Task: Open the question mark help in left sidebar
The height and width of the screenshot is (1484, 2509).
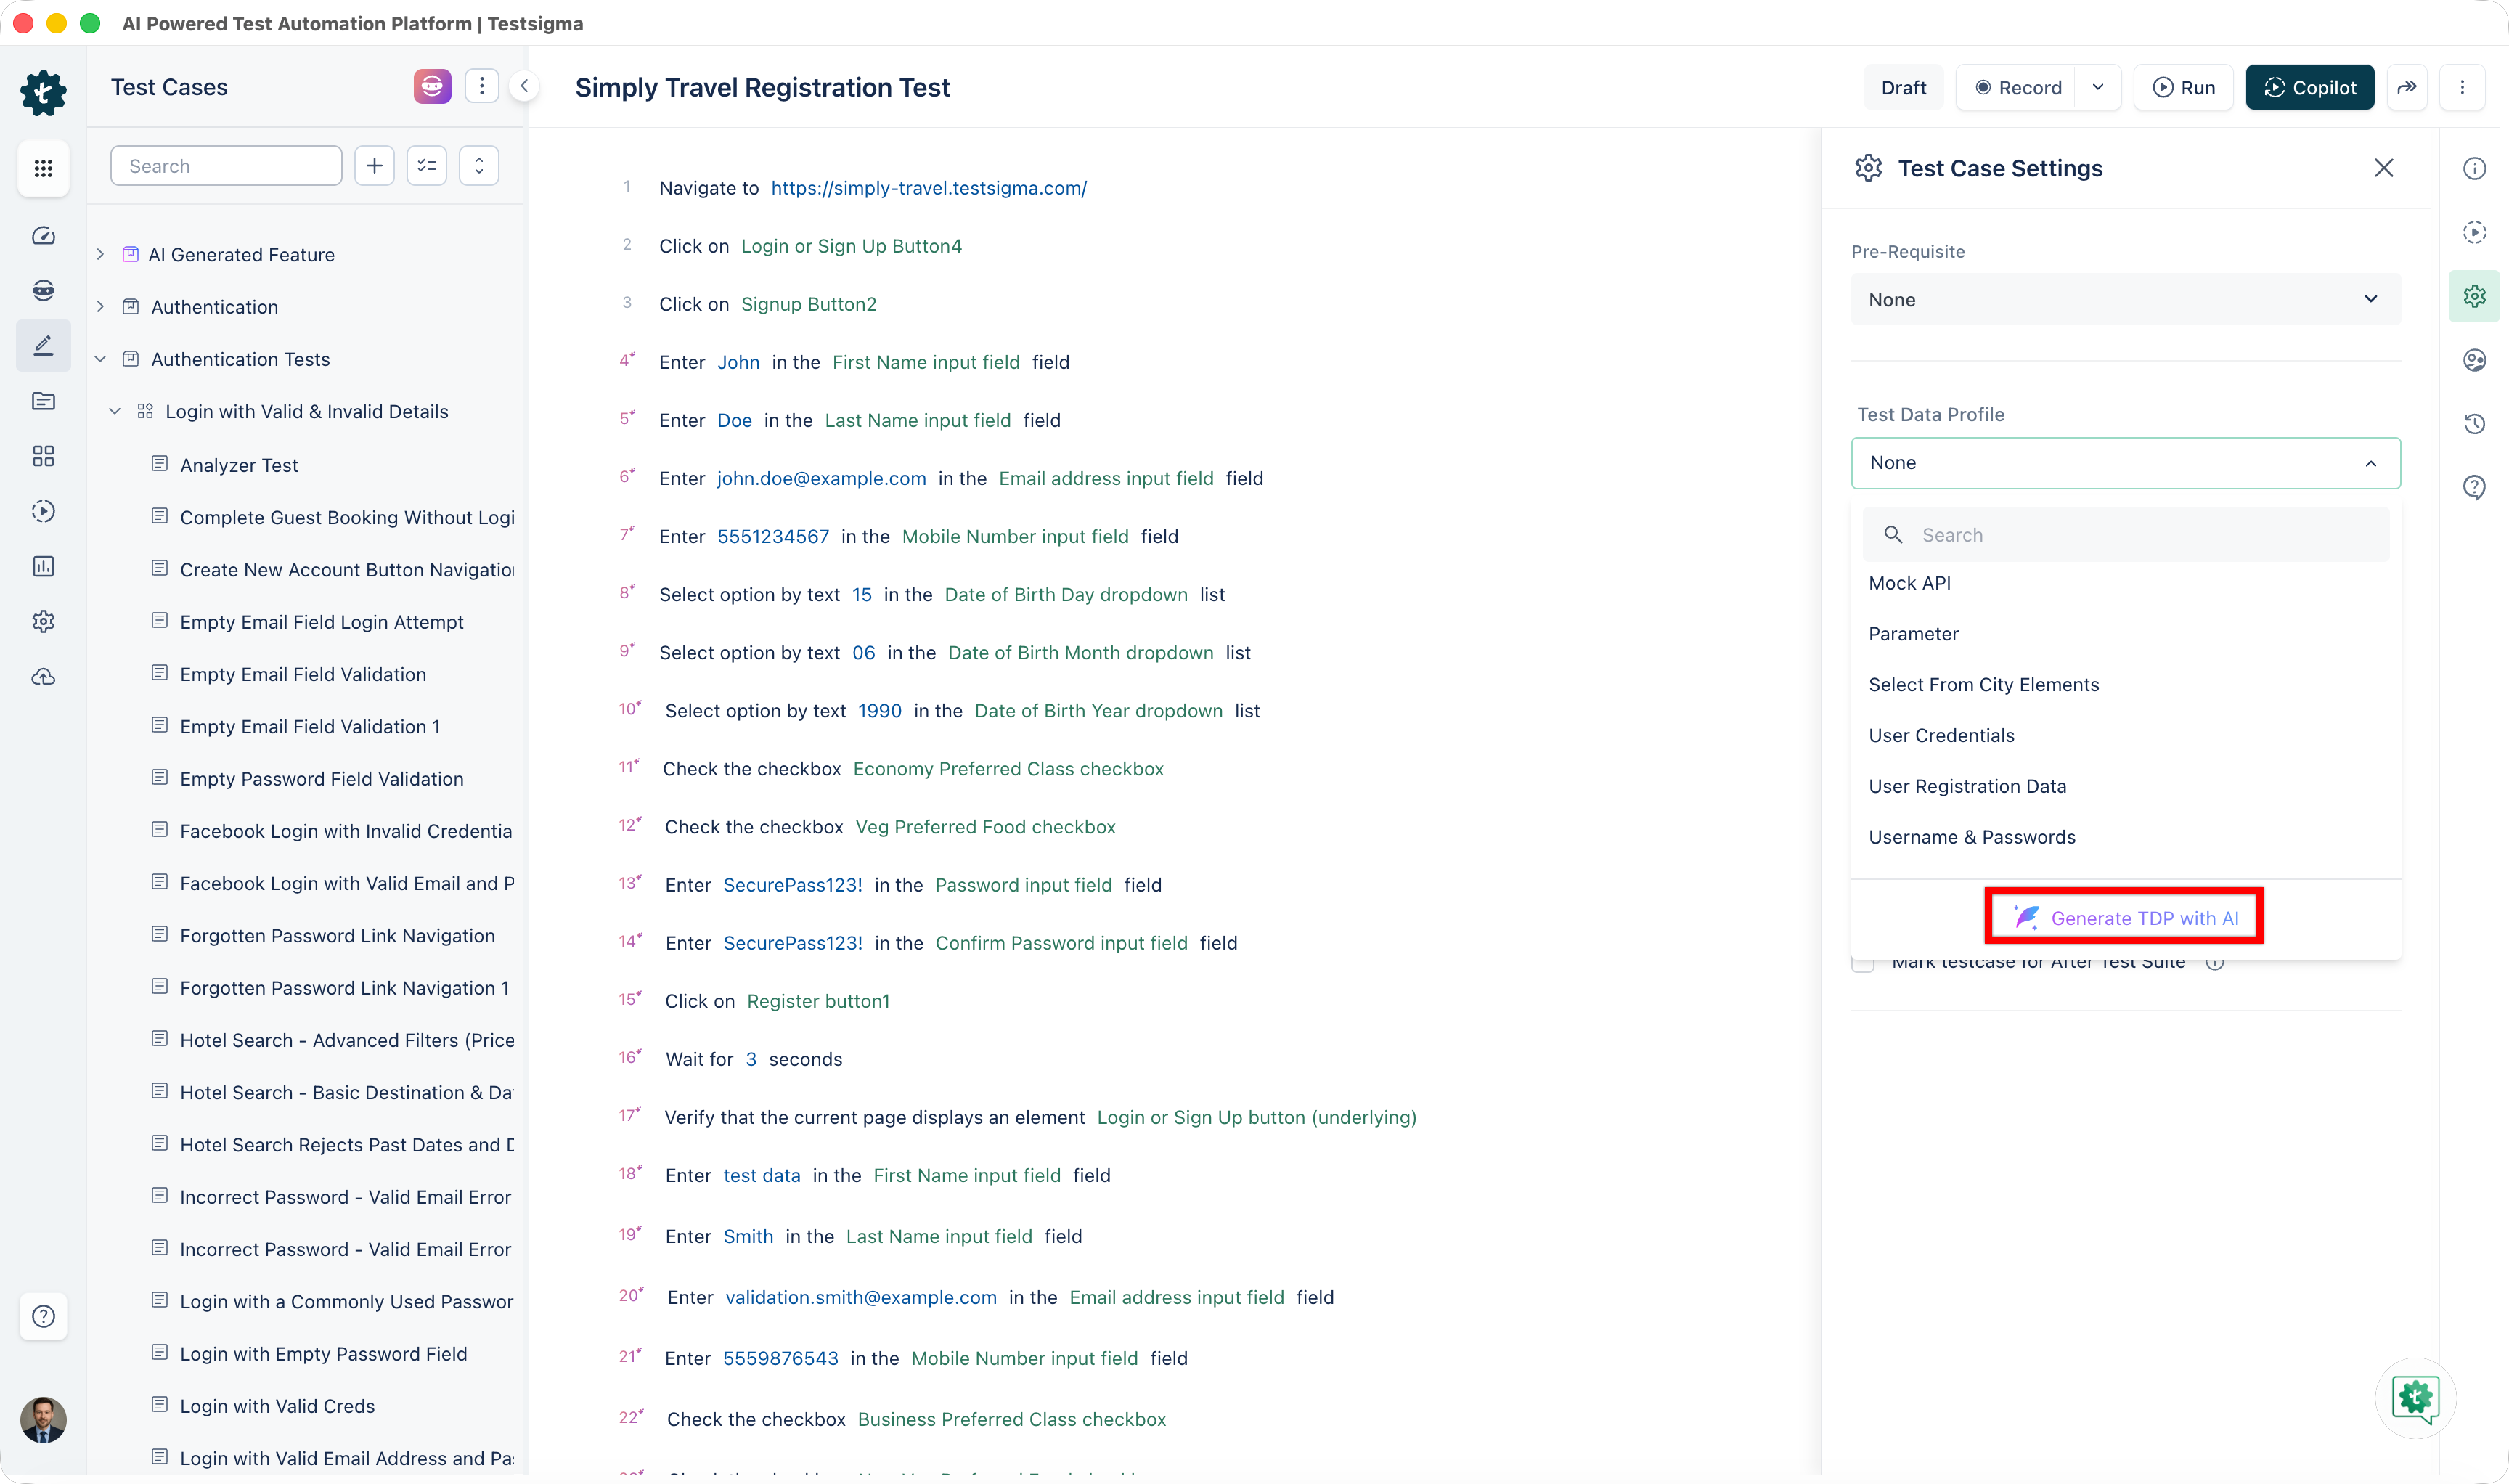Action: click(43, 1316)
